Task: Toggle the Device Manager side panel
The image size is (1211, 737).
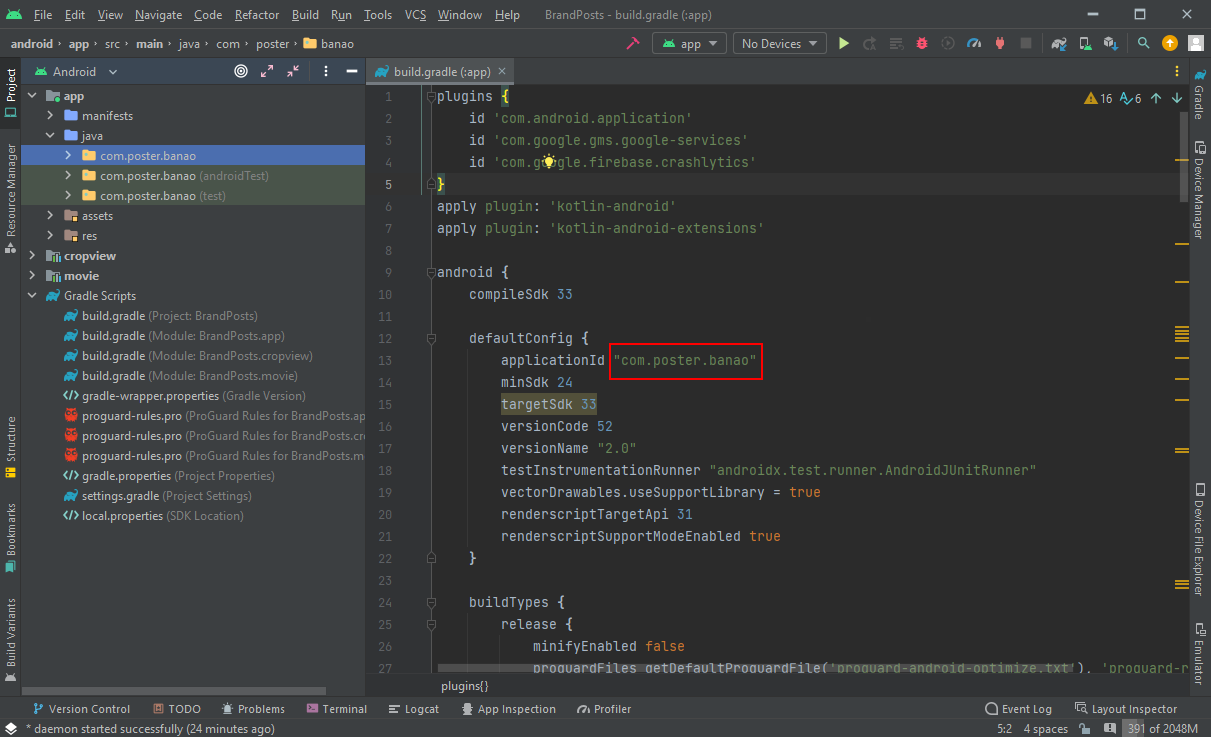Action: pos(1199,190)
